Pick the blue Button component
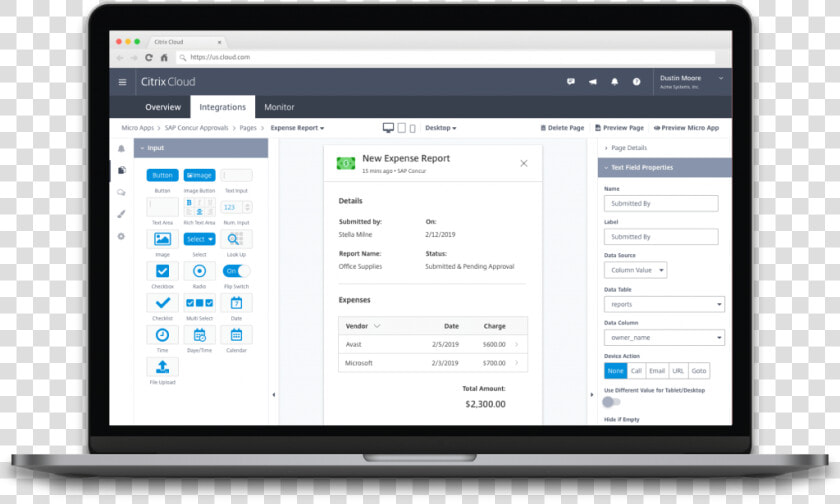 point(162,175)
